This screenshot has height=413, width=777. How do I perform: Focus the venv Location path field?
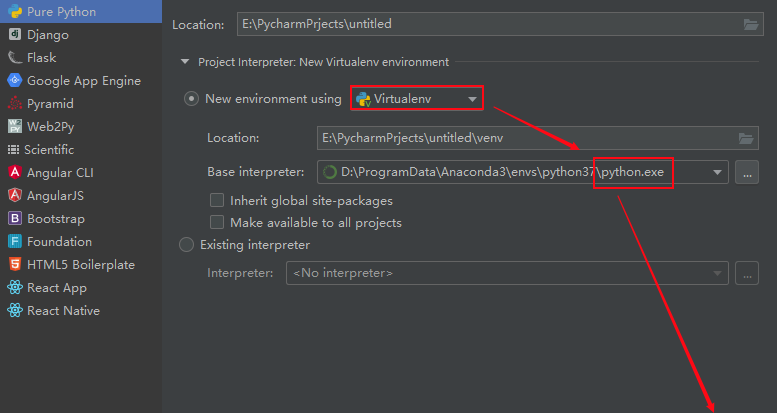pos(538,138)
